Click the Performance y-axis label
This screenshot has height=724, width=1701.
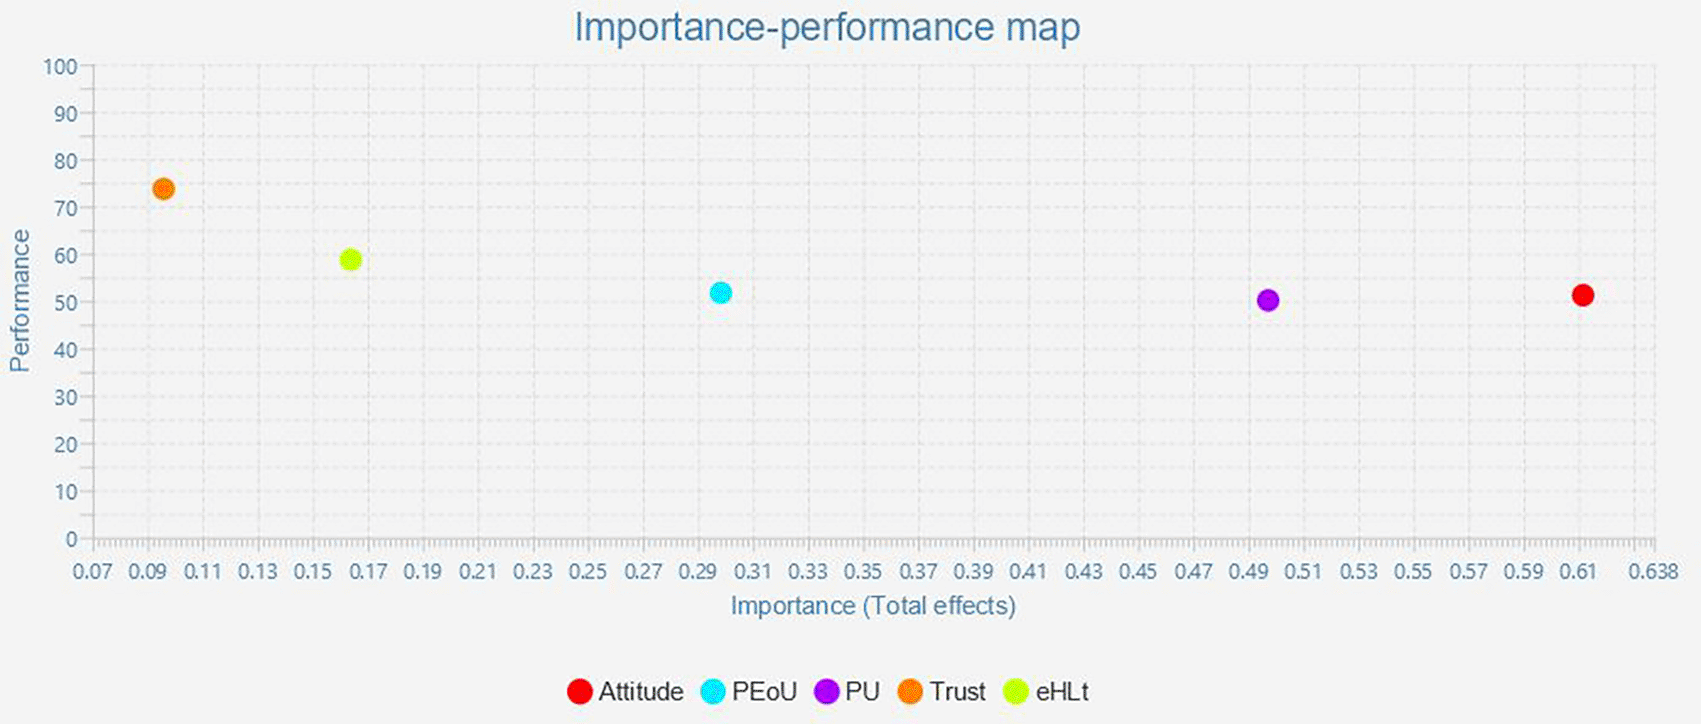point(20,300)
